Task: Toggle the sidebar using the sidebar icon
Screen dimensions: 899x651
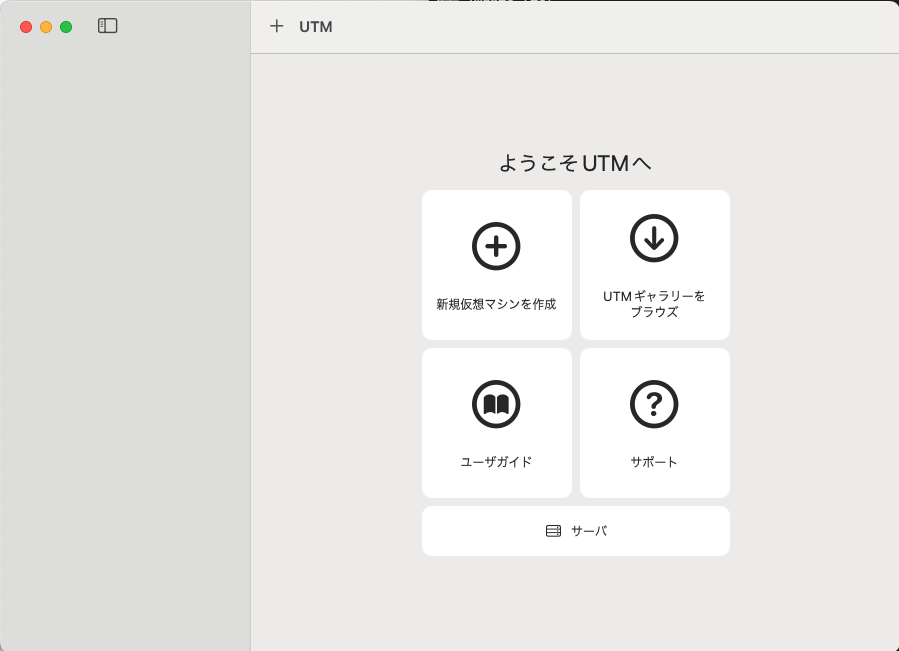Action: tap(108, 26)
